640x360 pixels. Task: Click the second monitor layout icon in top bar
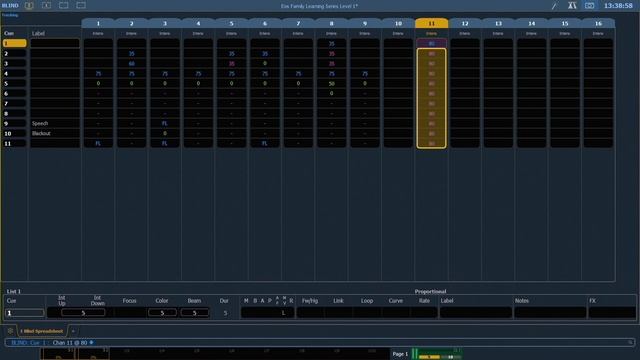coord(47,6)
